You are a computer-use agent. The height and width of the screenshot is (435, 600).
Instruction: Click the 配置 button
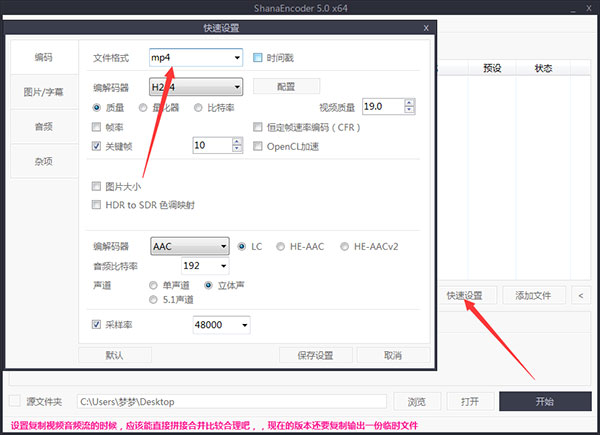click(x=286, y=86)
